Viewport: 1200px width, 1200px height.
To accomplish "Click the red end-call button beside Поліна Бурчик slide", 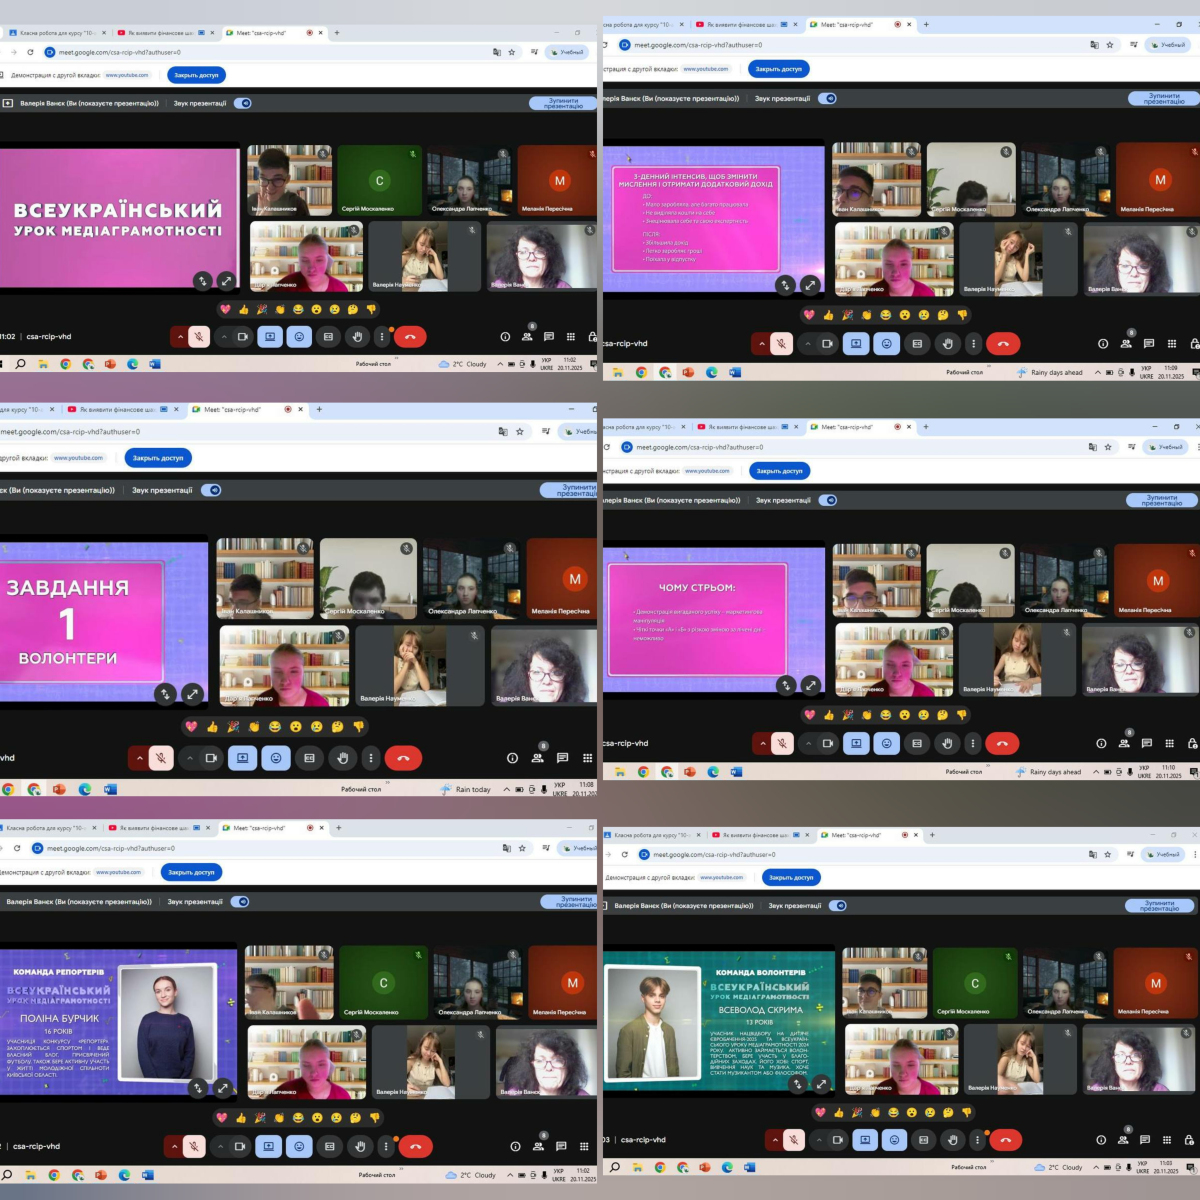I will (415, 1146).
